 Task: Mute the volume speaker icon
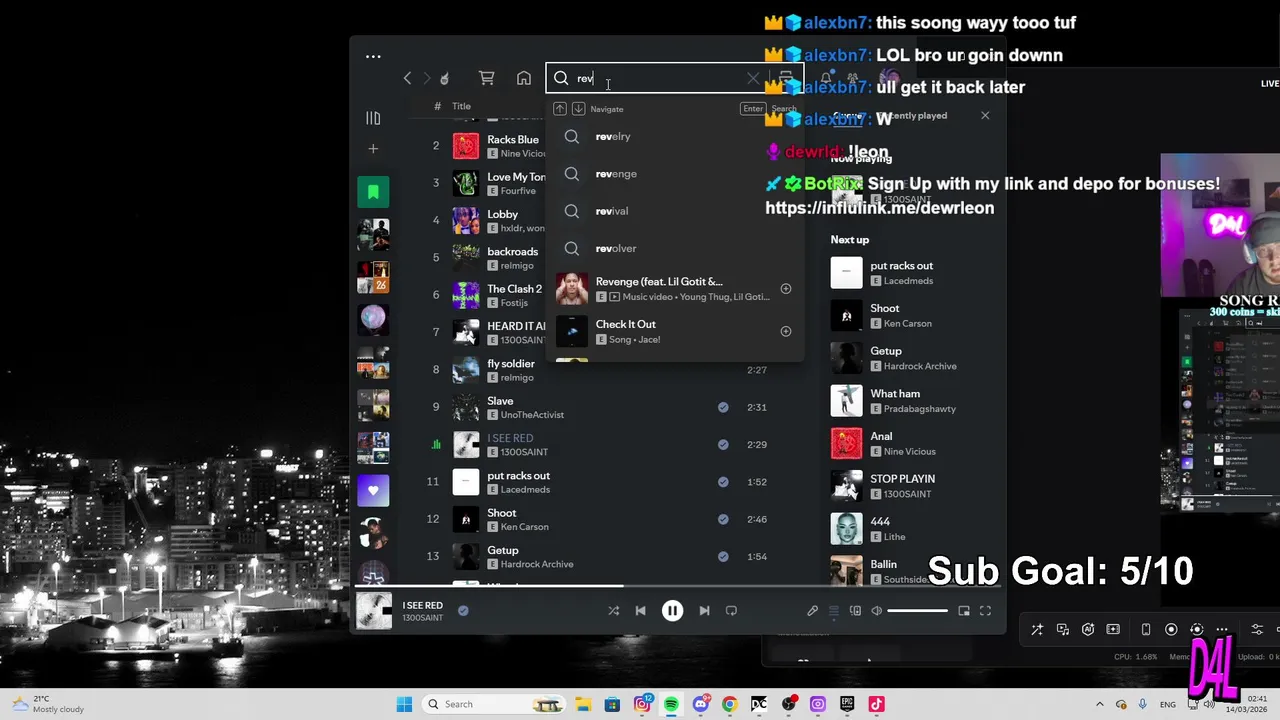(x=877, y=611)
